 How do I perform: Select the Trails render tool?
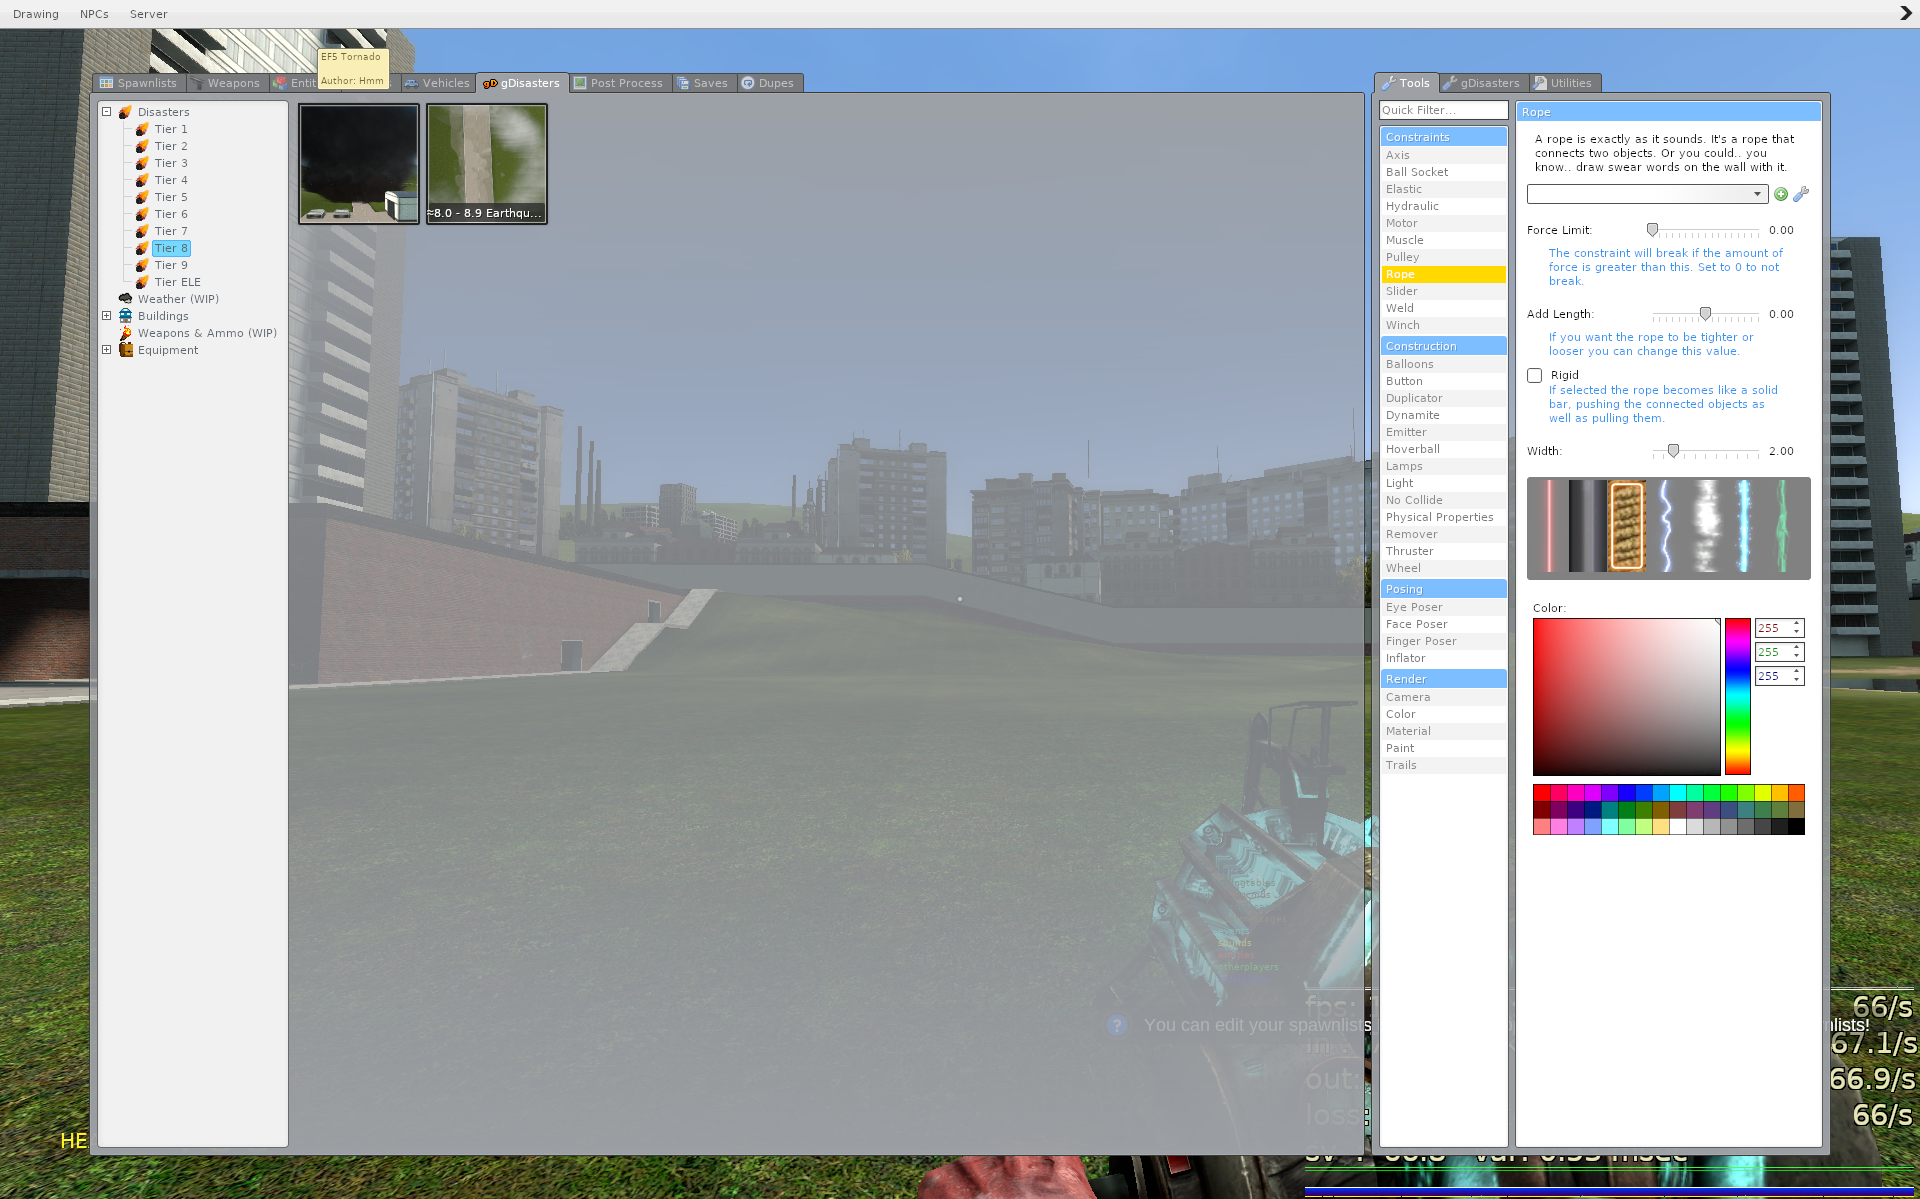(x=1443, y=765)
